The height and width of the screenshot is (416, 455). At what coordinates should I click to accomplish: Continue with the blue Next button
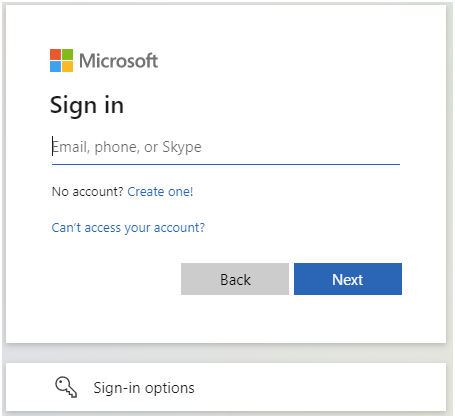coord(348,279)
